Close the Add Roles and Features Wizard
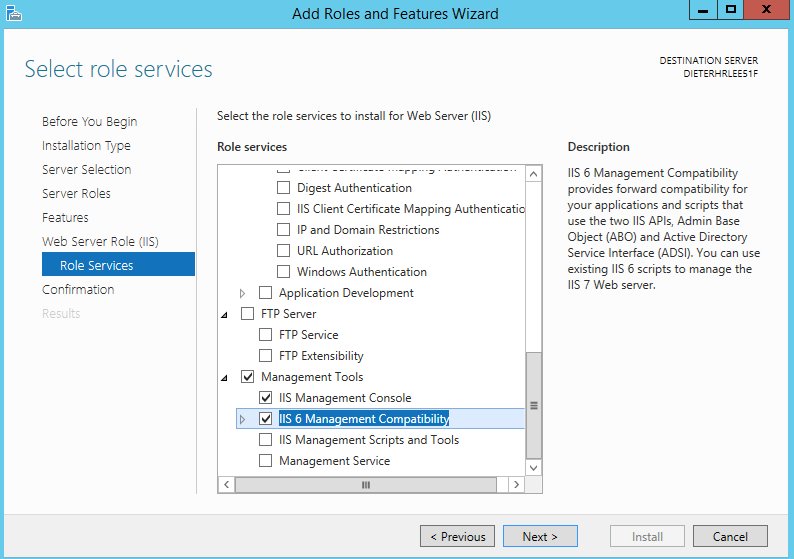 pyautogui.click(x=767, y=10)
